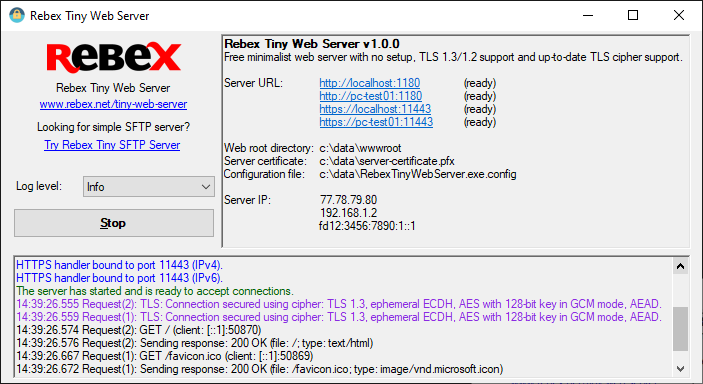
Task: Open the https://pc-test01:11443 URL
Action: pyautogui.click(x=376, y=122)
